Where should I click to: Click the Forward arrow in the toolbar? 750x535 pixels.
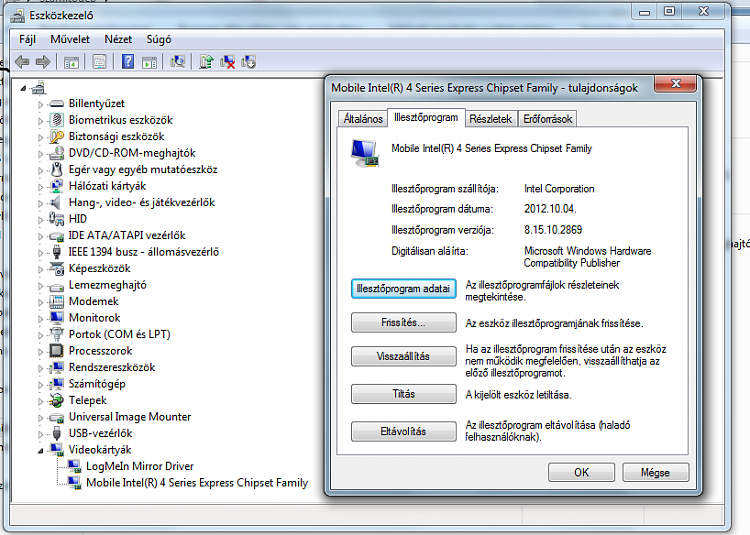[x=43, y=62]
